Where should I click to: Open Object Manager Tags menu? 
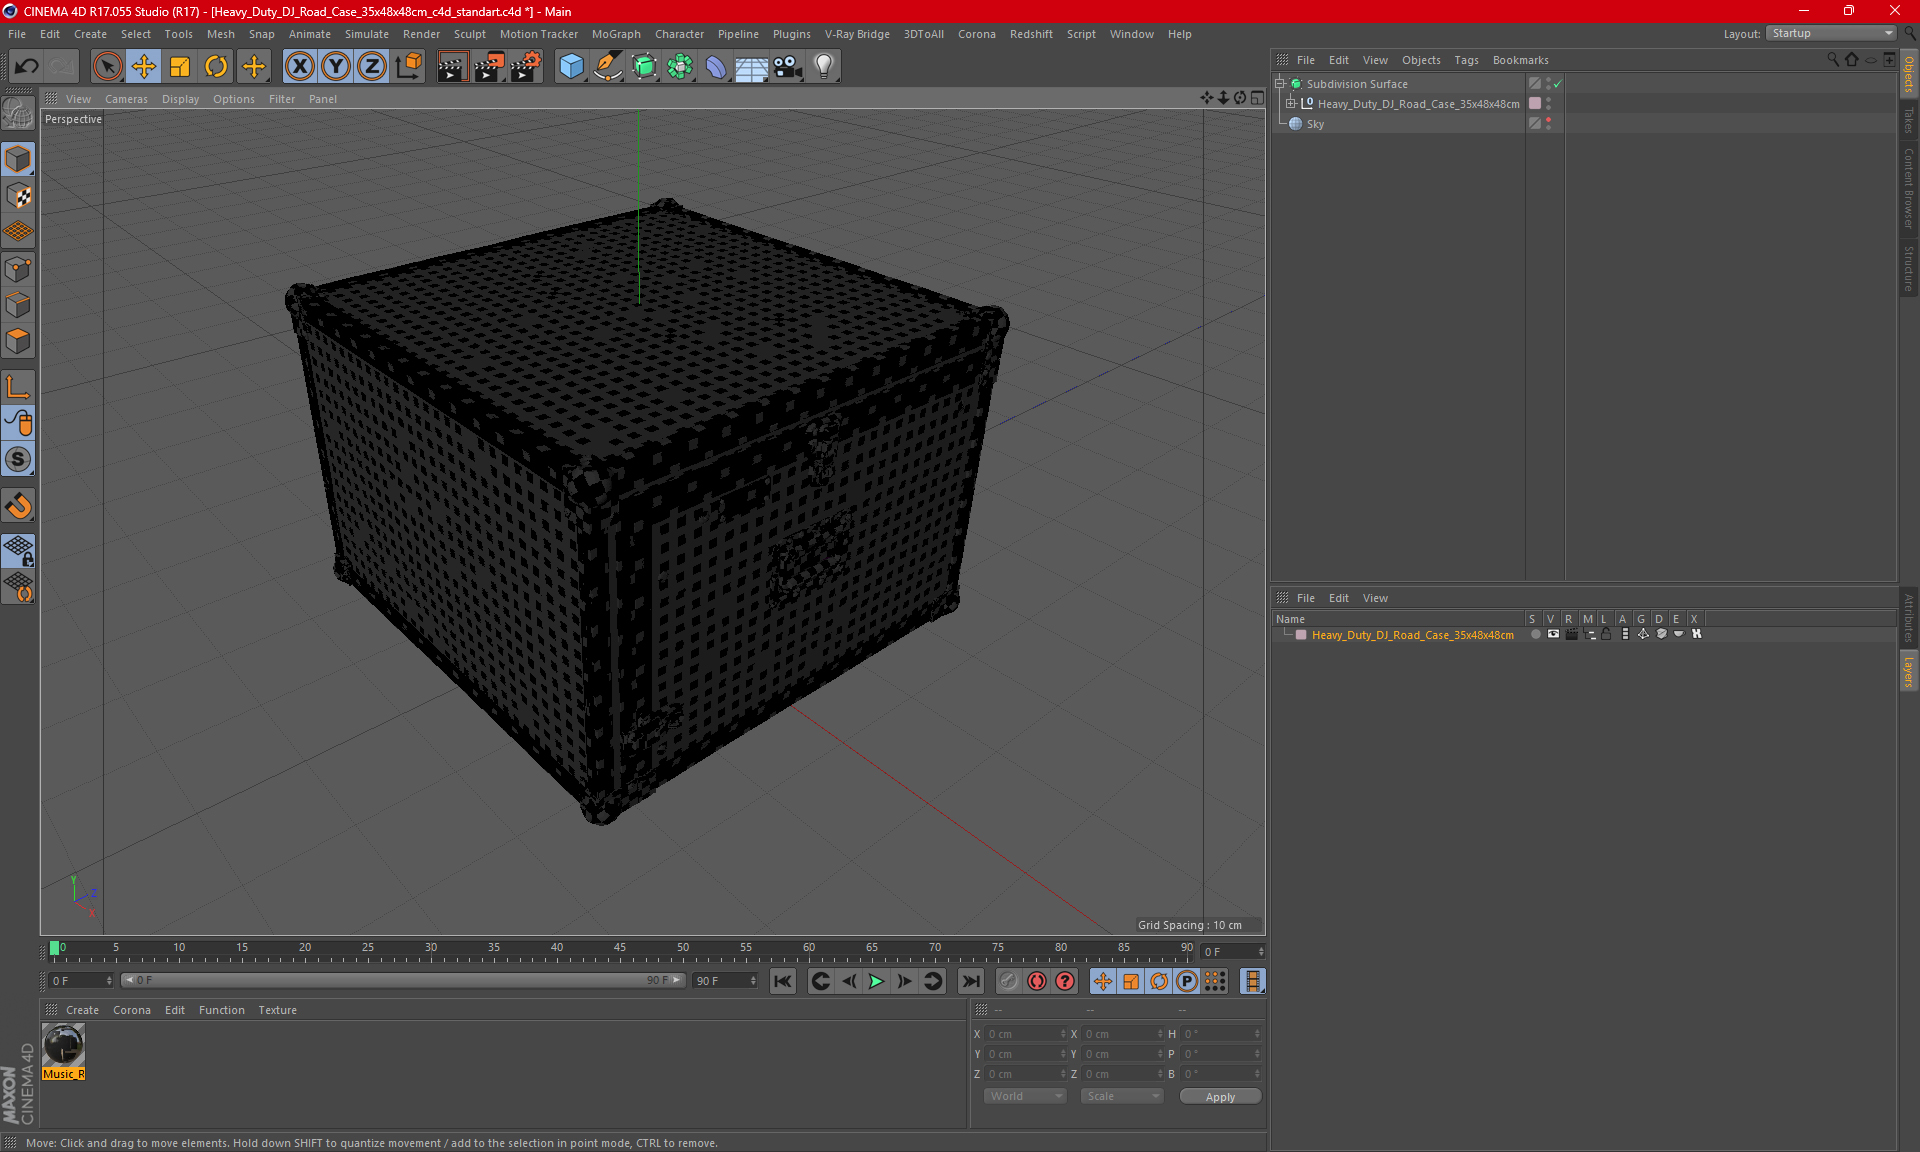(1466, 60)
